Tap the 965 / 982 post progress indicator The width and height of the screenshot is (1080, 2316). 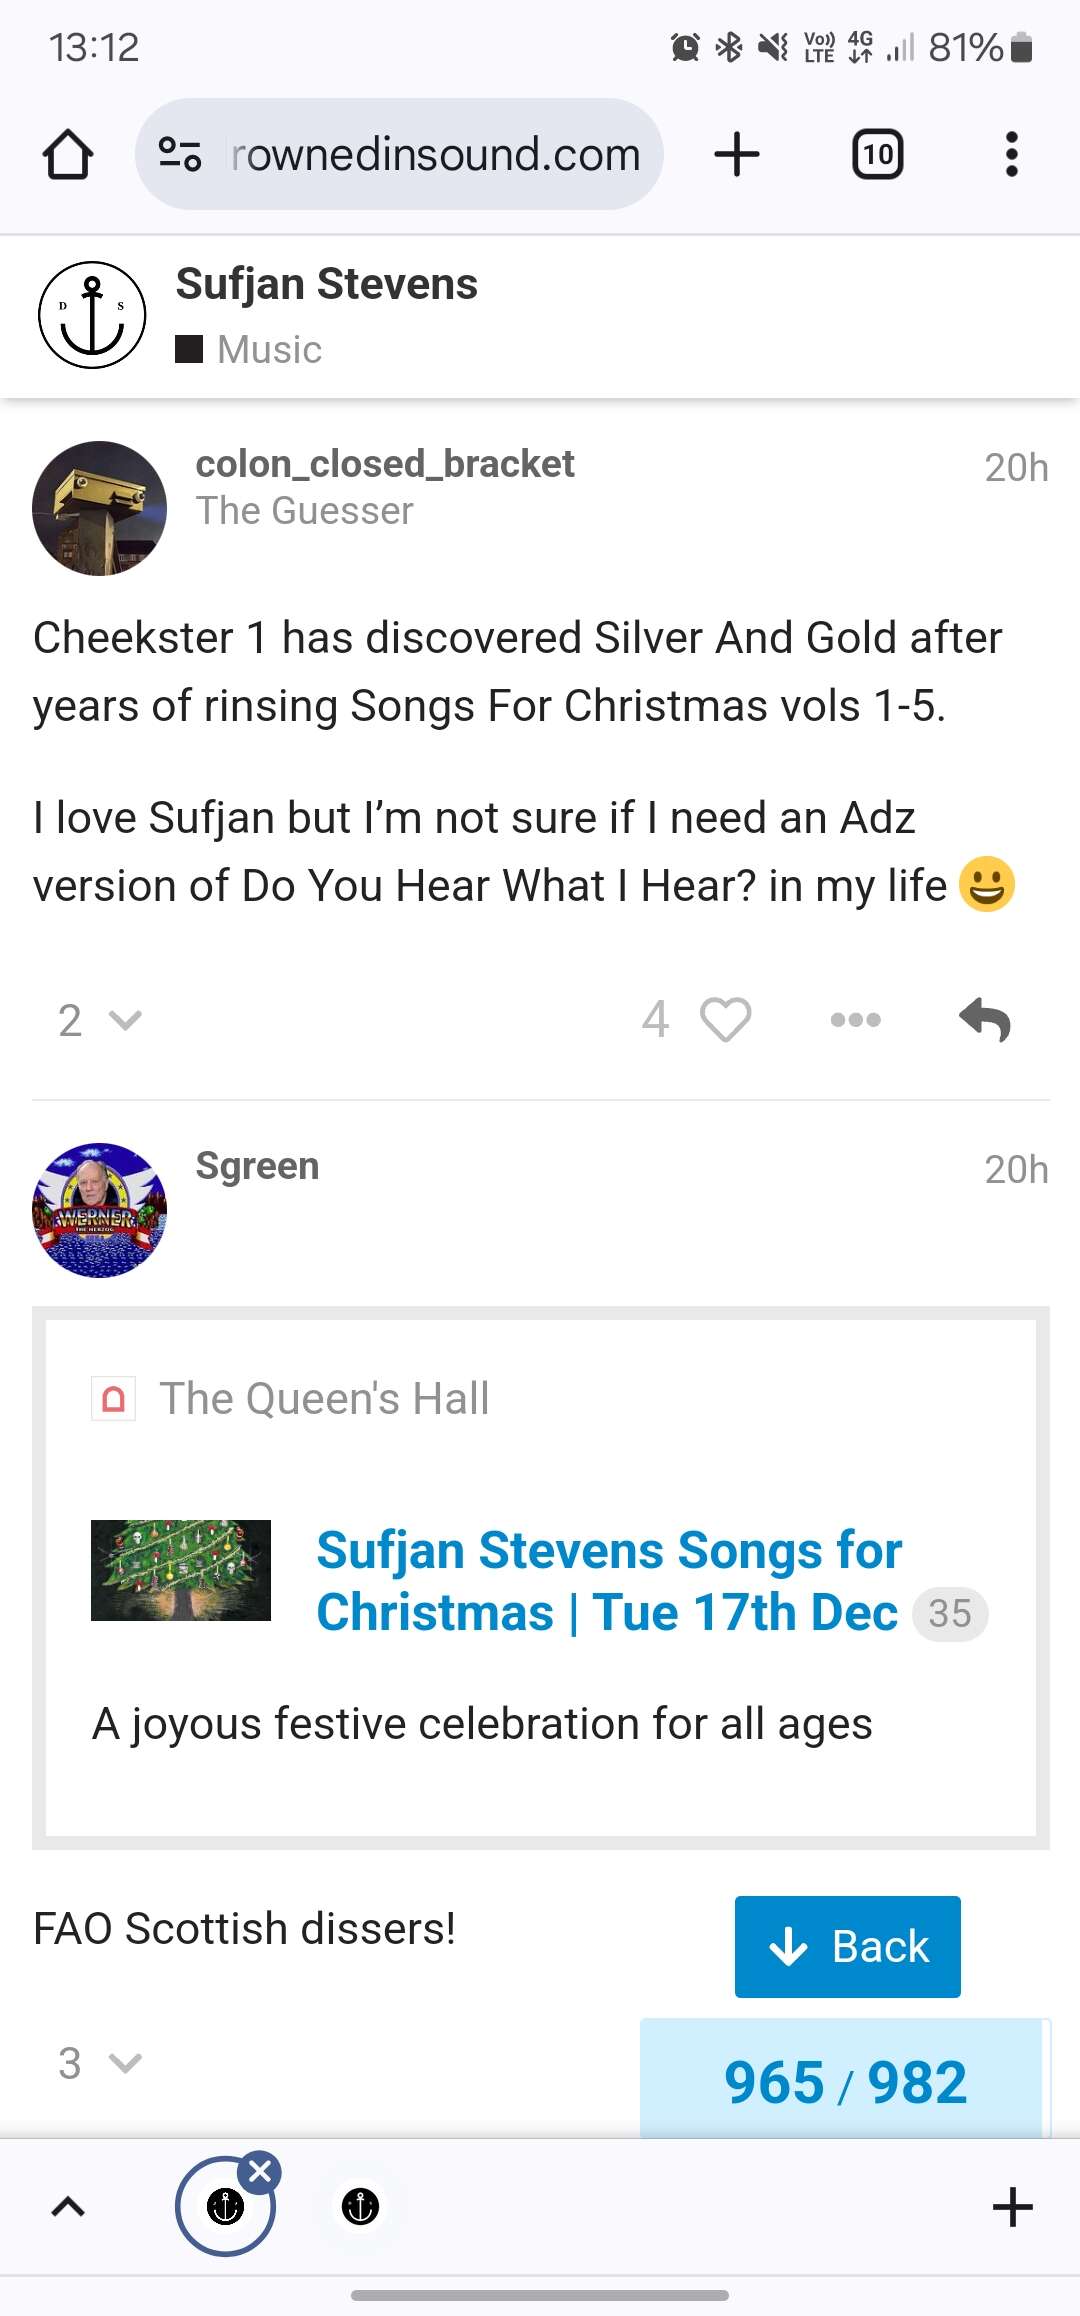pos(845,2082)
